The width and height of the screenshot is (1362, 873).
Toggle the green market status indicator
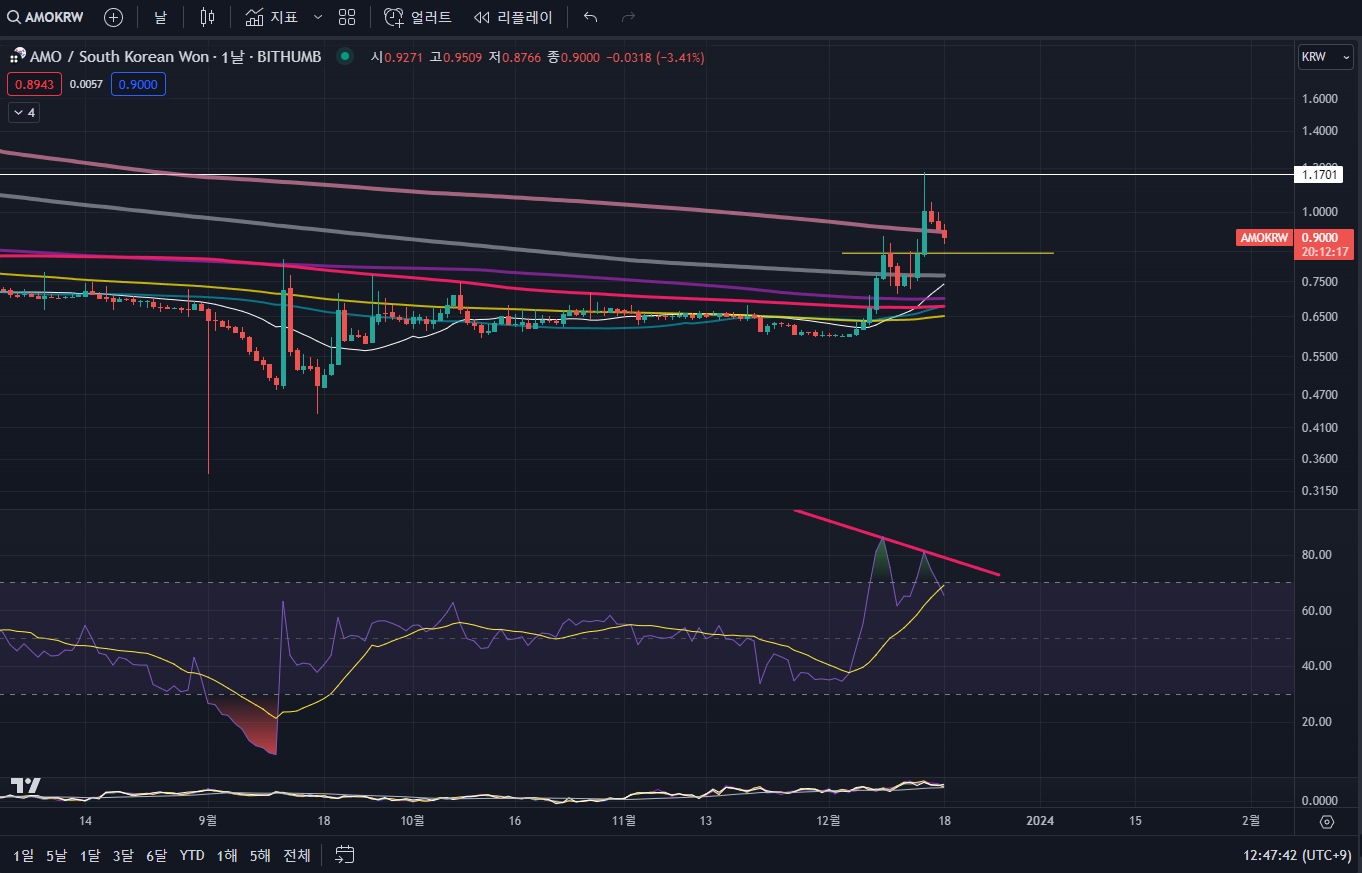point(345,57)
